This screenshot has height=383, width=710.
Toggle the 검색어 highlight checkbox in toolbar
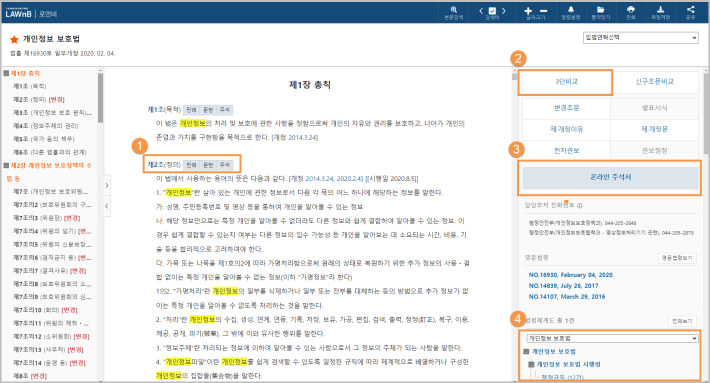492,10
